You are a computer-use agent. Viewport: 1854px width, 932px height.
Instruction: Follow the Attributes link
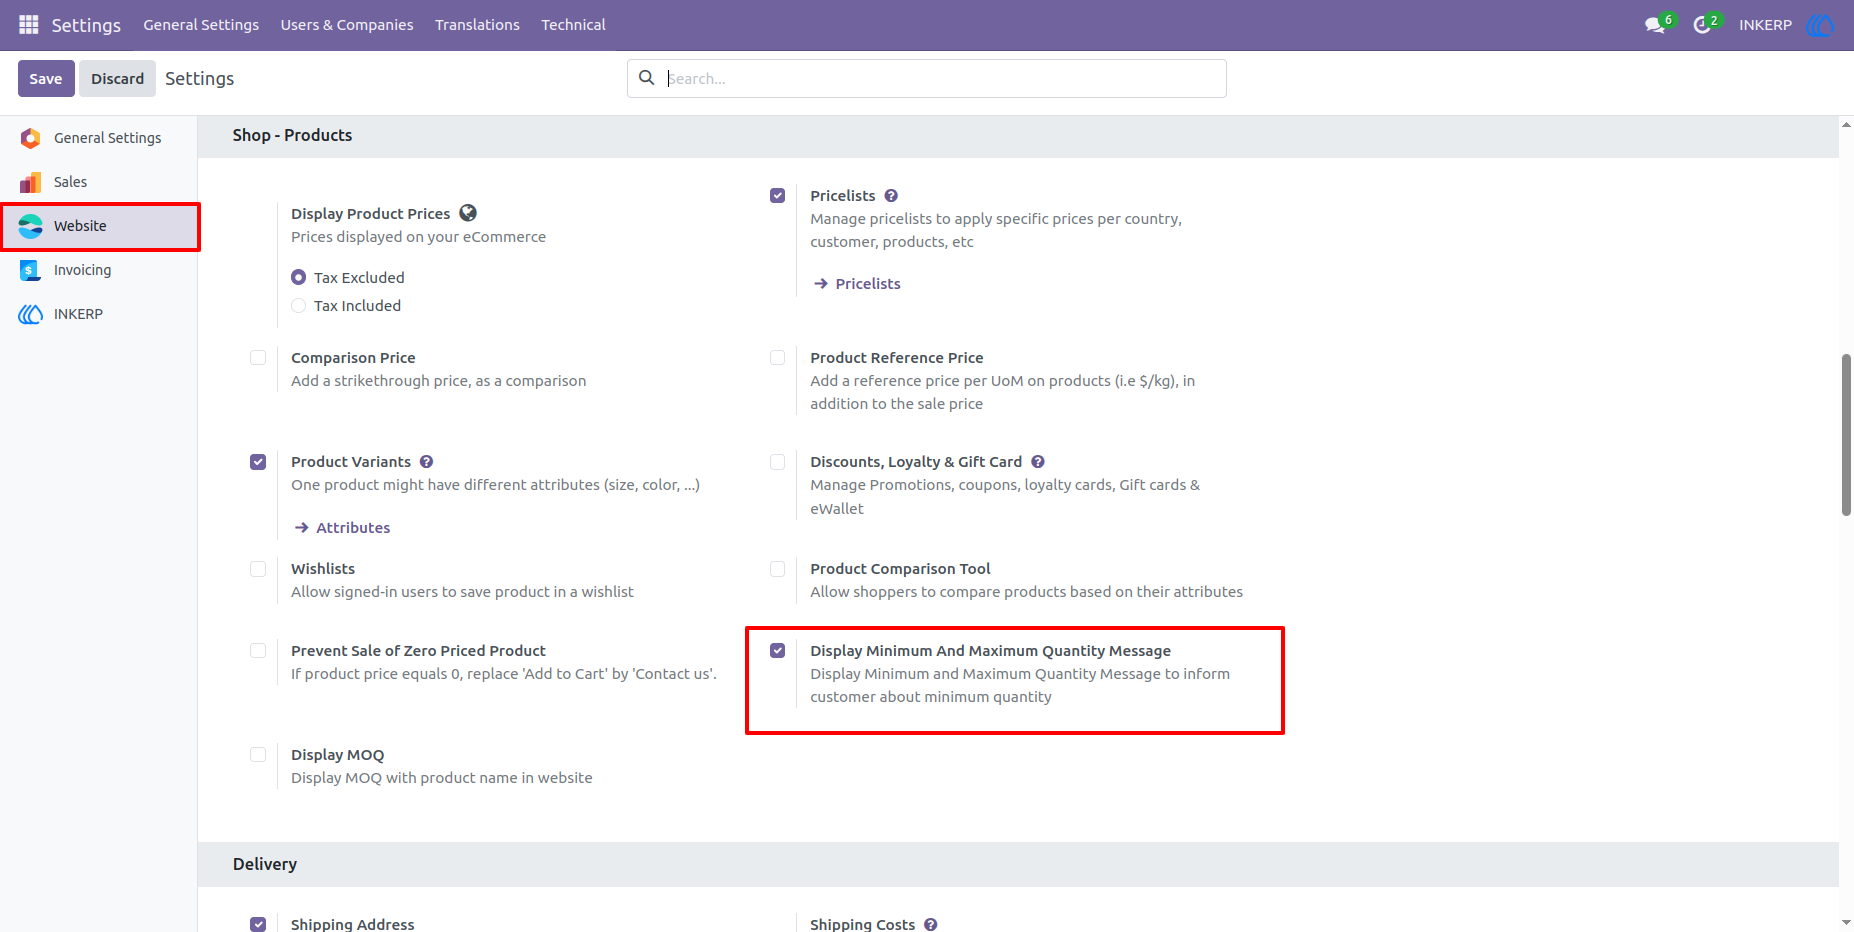click(x=353, y=528)
